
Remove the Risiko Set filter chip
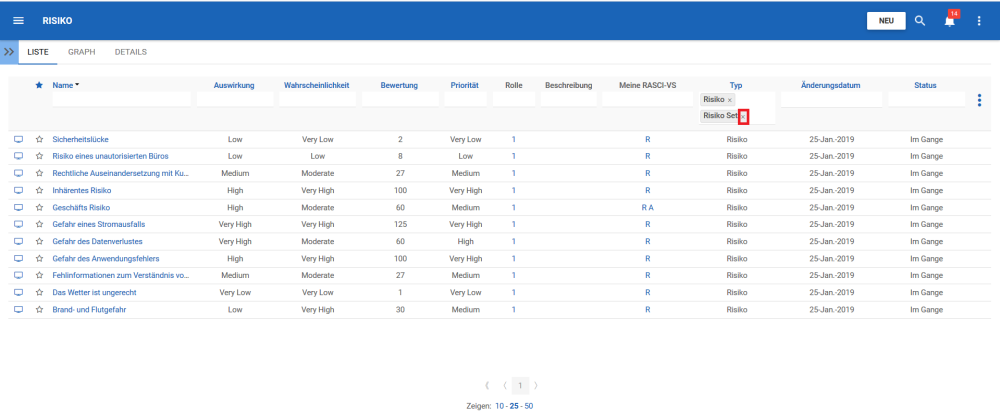click(743, 117)
